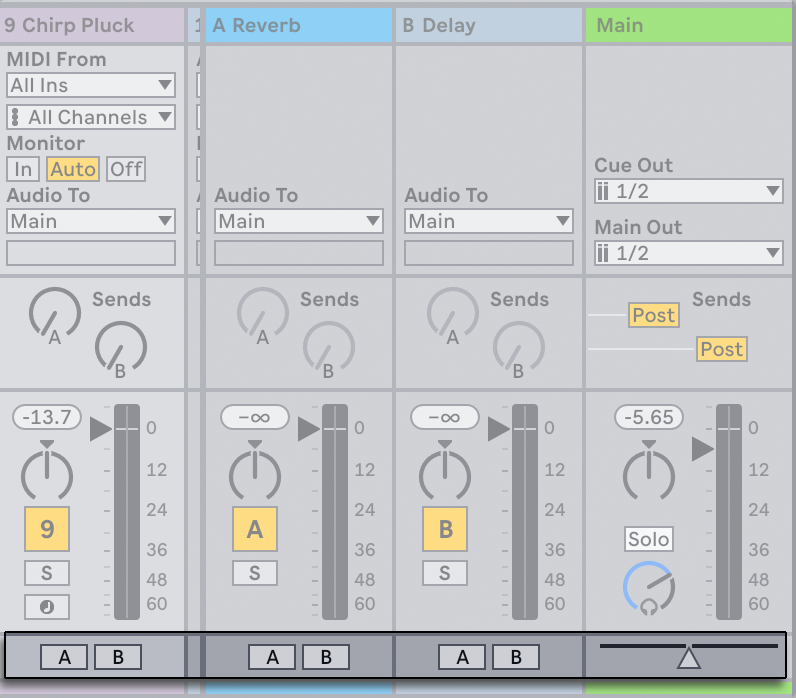Click the empty output channel field under Chirp Pluck

click(91, 253)
